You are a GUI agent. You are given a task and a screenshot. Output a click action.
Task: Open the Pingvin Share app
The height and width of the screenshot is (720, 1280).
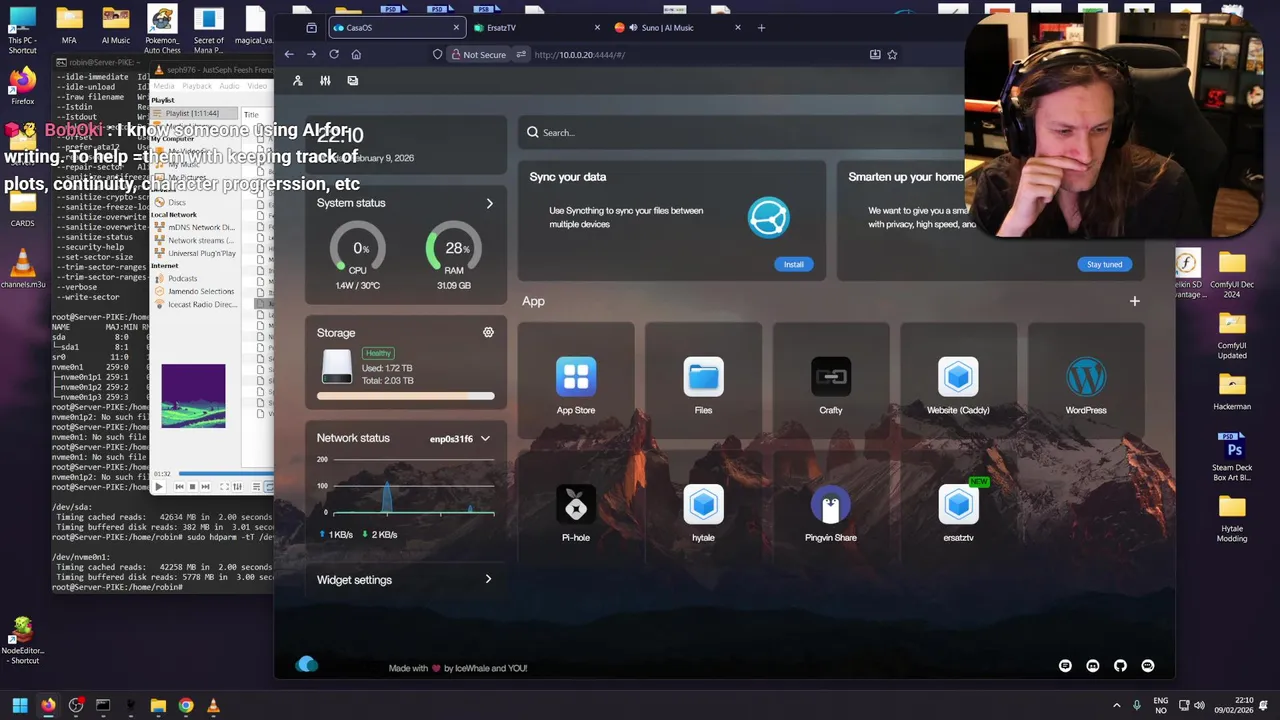point(831,505)
